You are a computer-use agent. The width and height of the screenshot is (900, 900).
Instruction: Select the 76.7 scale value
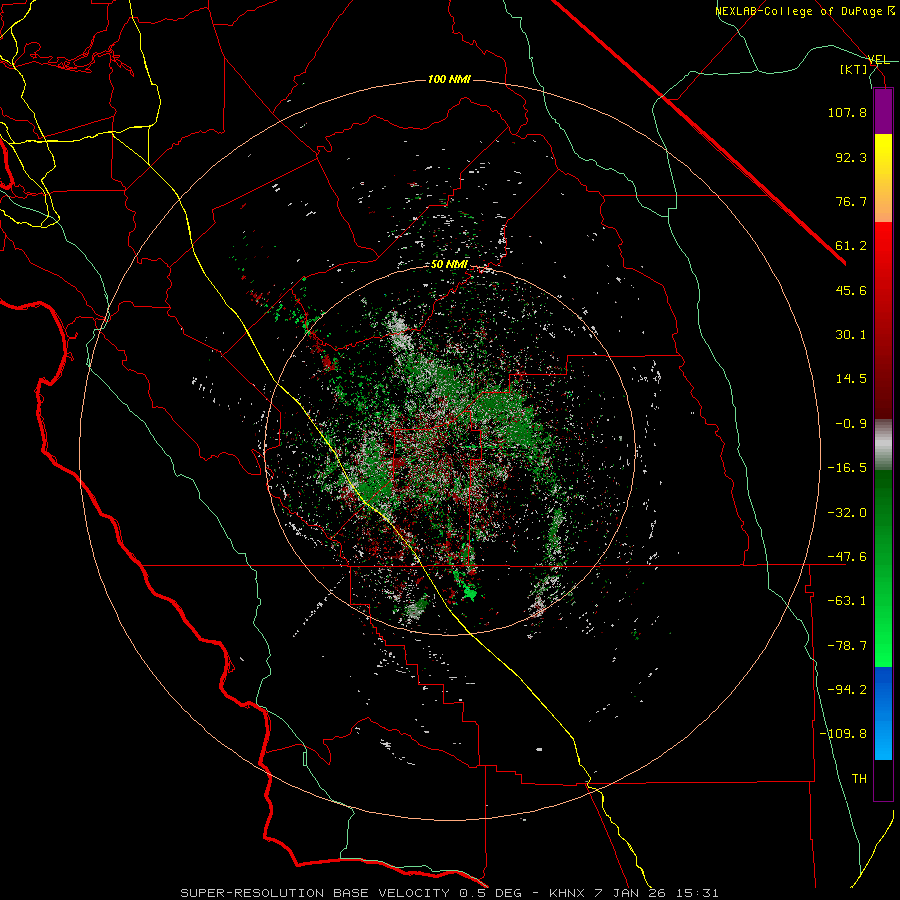point(851,201)
